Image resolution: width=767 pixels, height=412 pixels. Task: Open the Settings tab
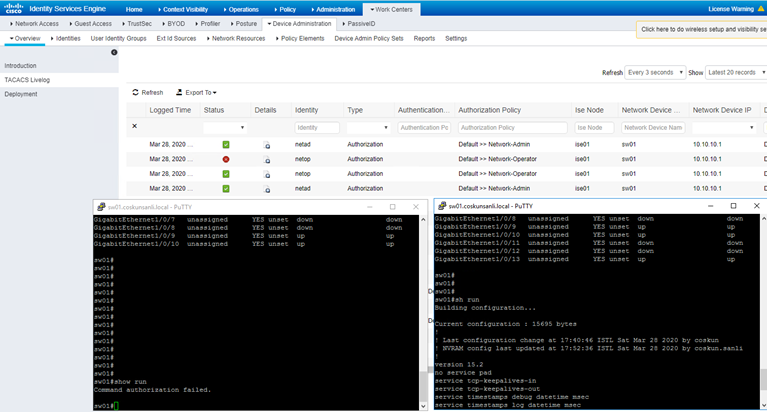pos(456,38)
